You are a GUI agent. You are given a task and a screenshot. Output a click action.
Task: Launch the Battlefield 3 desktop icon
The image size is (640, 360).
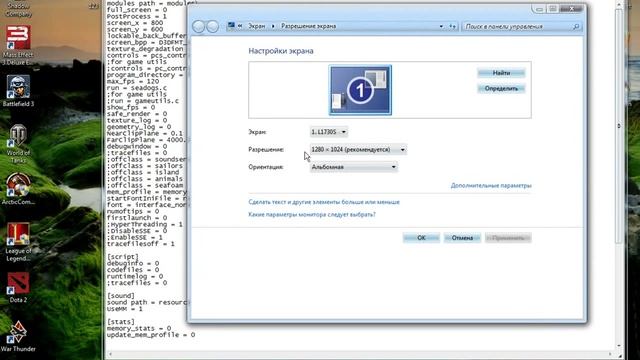[18, 91]
